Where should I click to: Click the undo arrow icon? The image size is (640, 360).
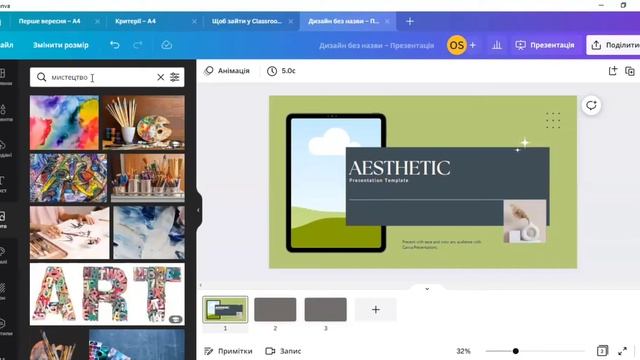click(x=115, y=45)
